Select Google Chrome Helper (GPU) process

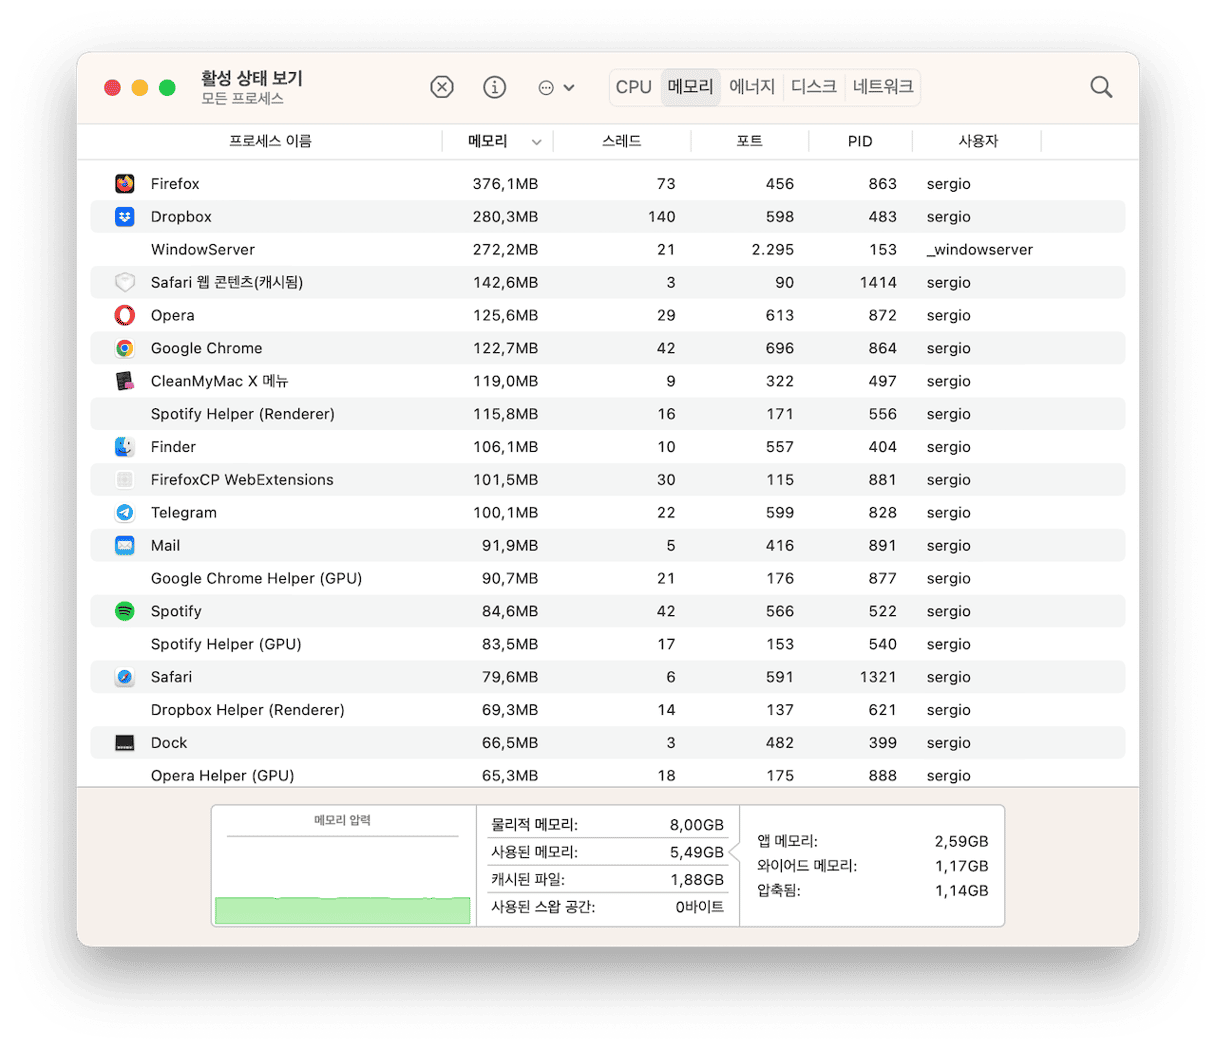point(256,578)
